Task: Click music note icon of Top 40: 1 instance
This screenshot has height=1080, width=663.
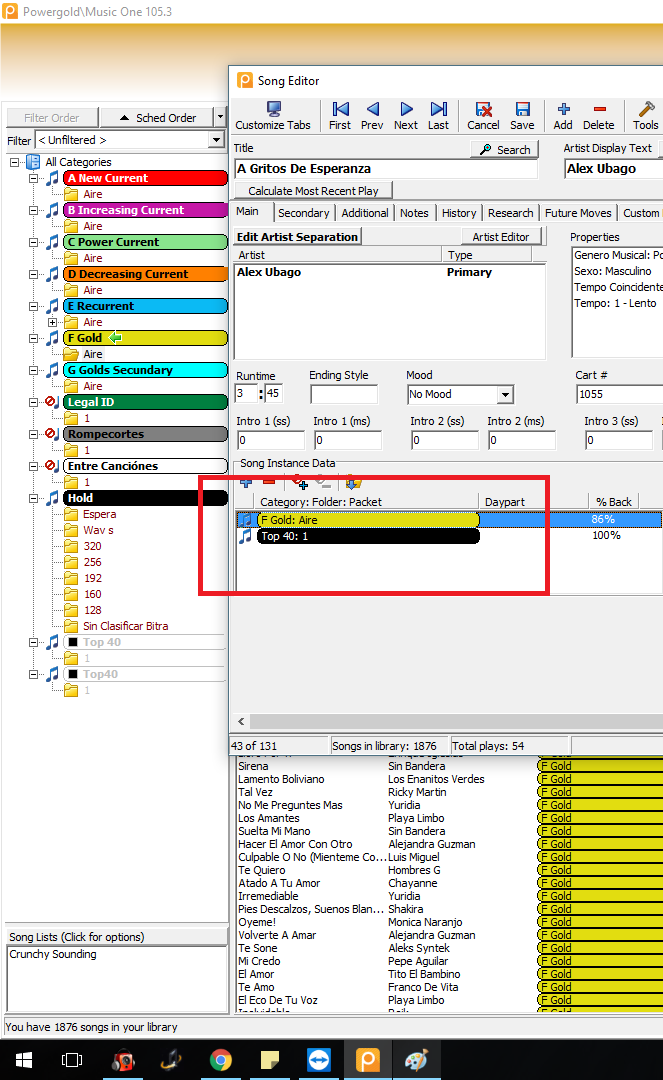Action: coord(245,536)
